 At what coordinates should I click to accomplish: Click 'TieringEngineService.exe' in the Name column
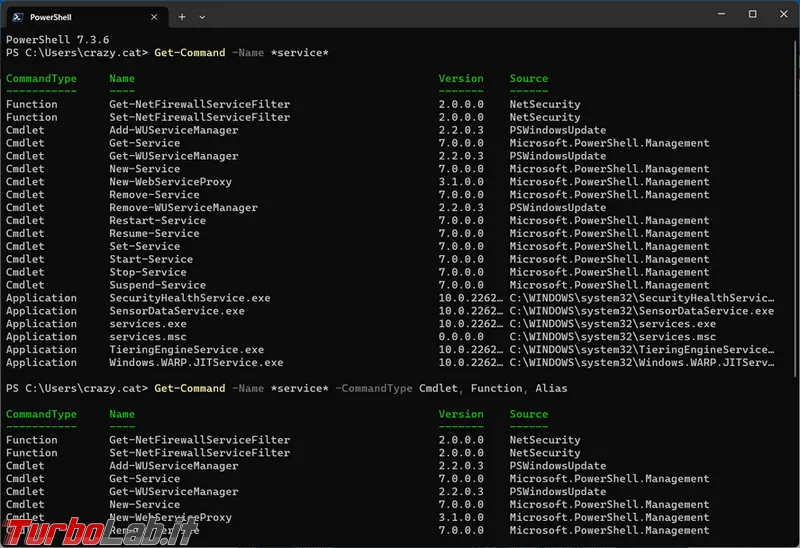(187, 350)
